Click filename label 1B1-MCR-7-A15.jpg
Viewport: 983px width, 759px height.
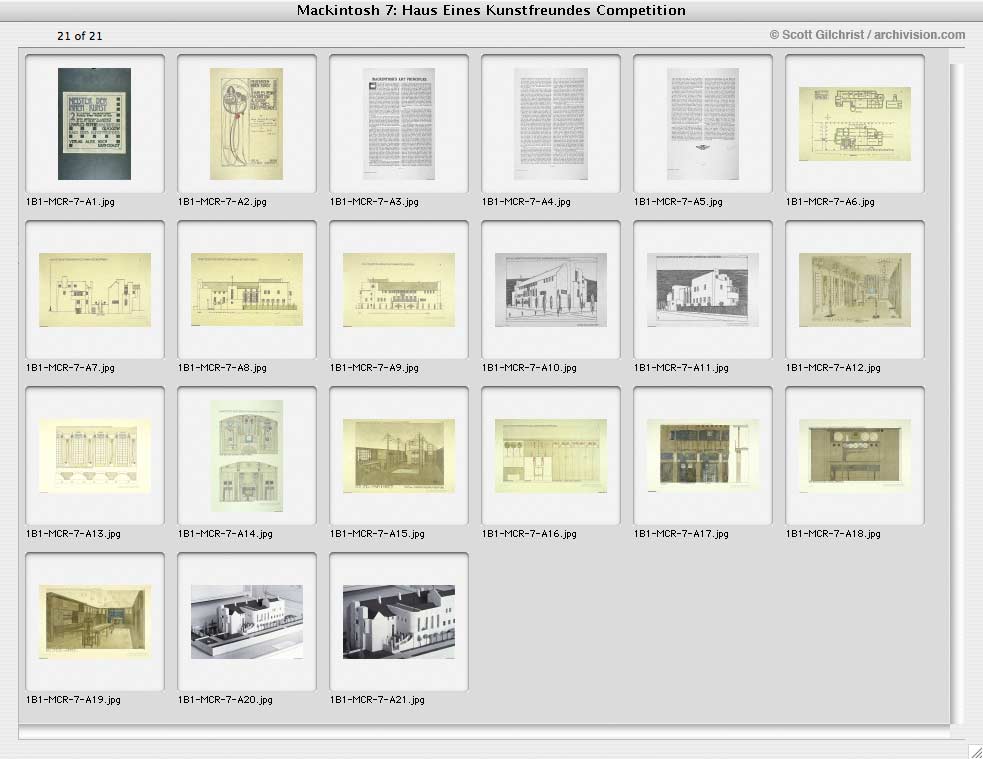pyautogui.click(x=377, y=534)
